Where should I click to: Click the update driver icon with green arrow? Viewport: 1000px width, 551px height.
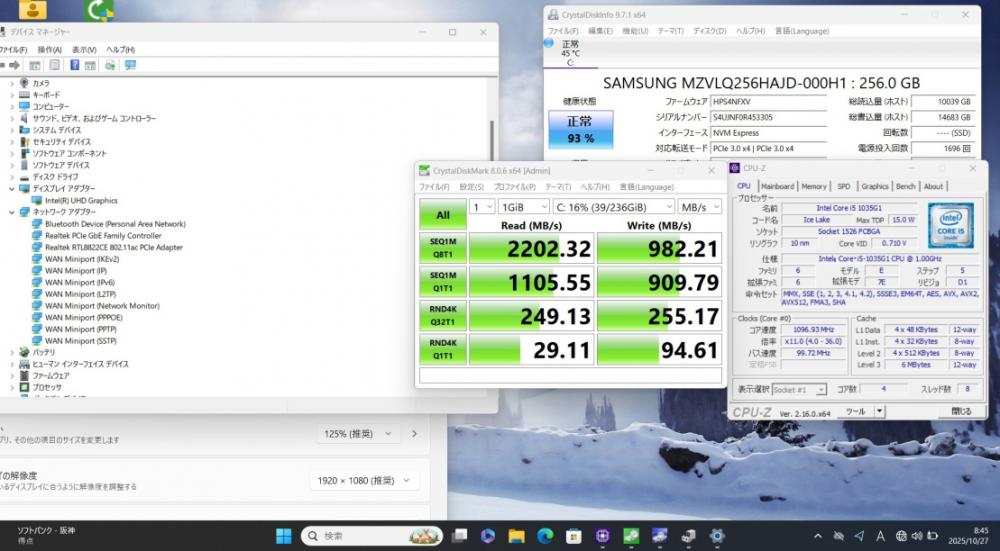point(110,65)
